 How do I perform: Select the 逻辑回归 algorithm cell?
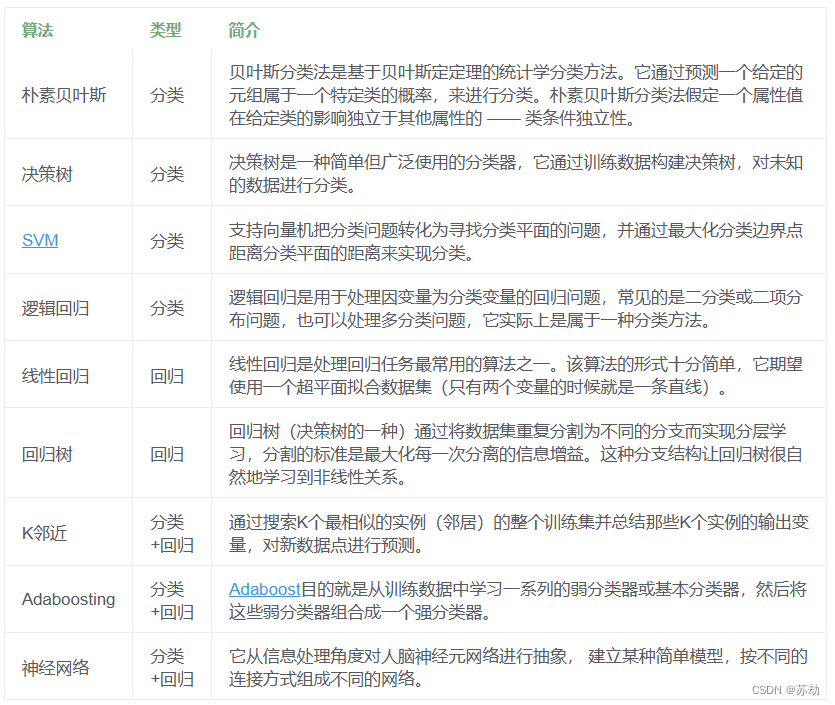tap(55, 308)
